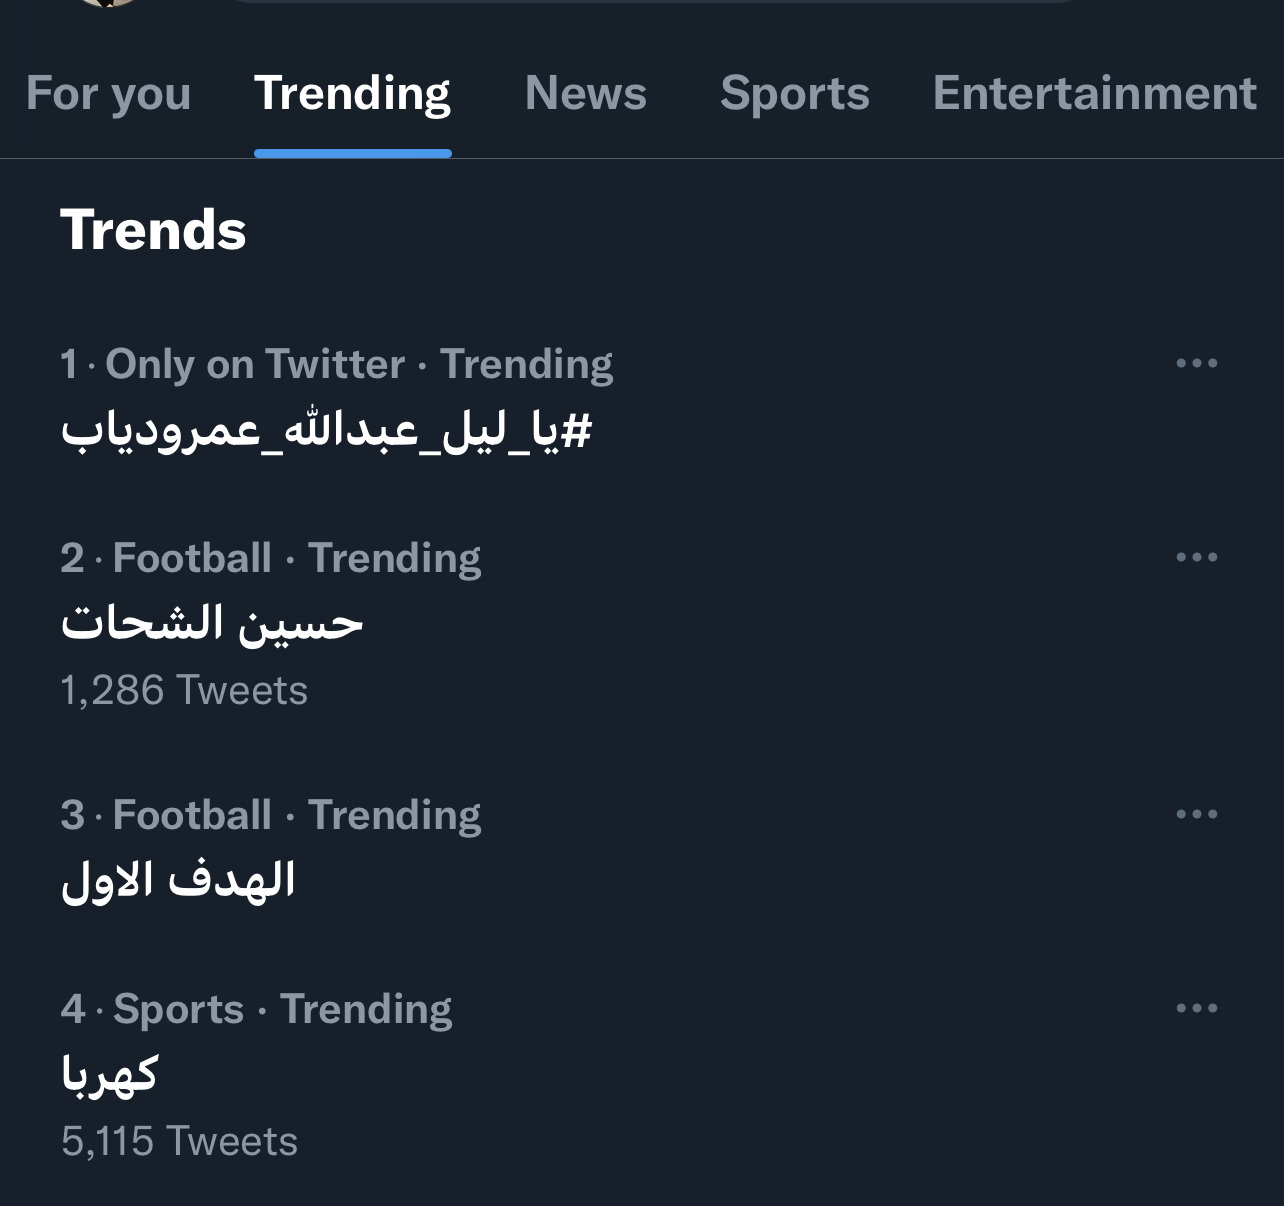Open the كهربا sports trend
This screenshot has height=1206, width=1284.
110,1075
